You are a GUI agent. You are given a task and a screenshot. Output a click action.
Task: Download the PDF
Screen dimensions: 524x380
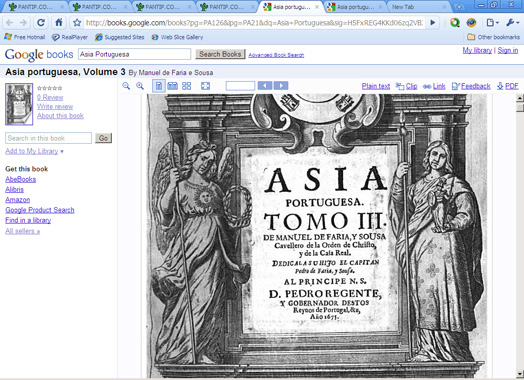tap(512, 86)
